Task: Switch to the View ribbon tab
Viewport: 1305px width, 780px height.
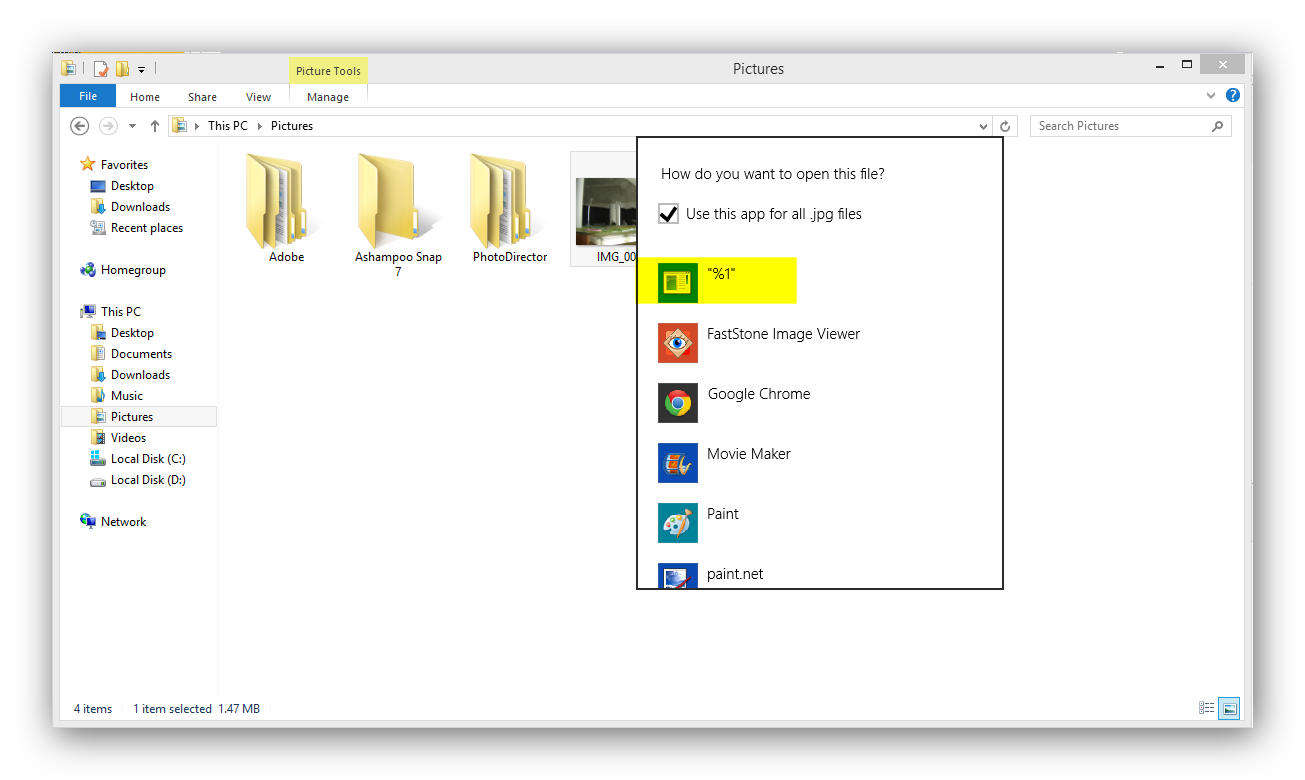Action: pyautogui.click(x=258, y=97)
